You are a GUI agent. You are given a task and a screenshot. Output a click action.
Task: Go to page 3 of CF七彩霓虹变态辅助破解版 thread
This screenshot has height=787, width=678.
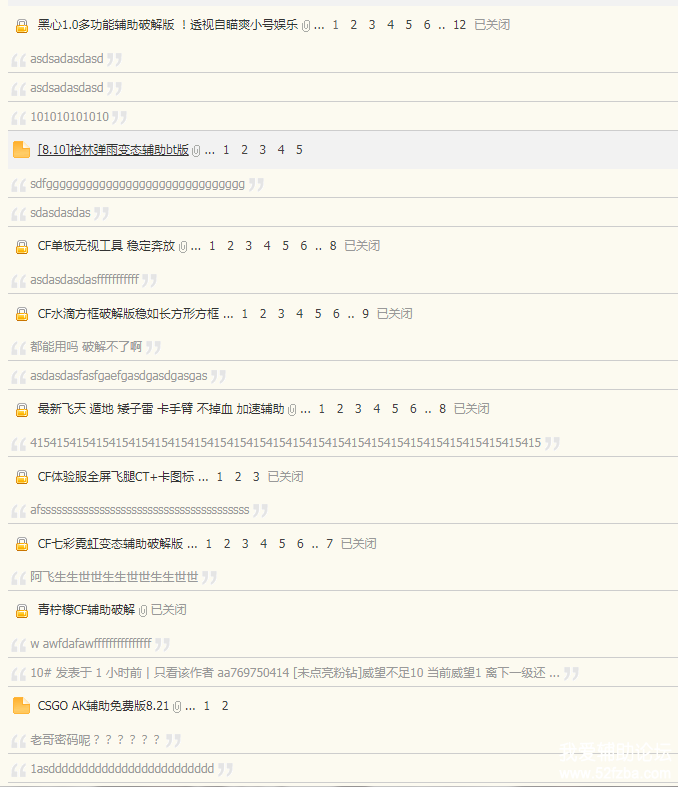point(245,543)
